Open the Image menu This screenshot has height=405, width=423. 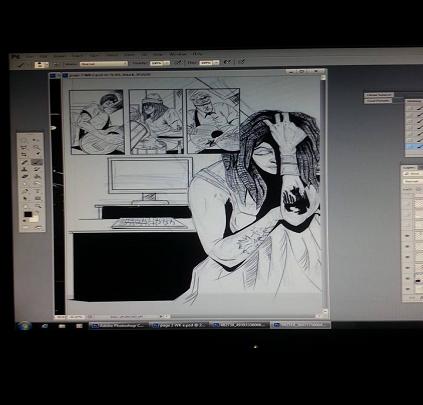click(59, 55)
